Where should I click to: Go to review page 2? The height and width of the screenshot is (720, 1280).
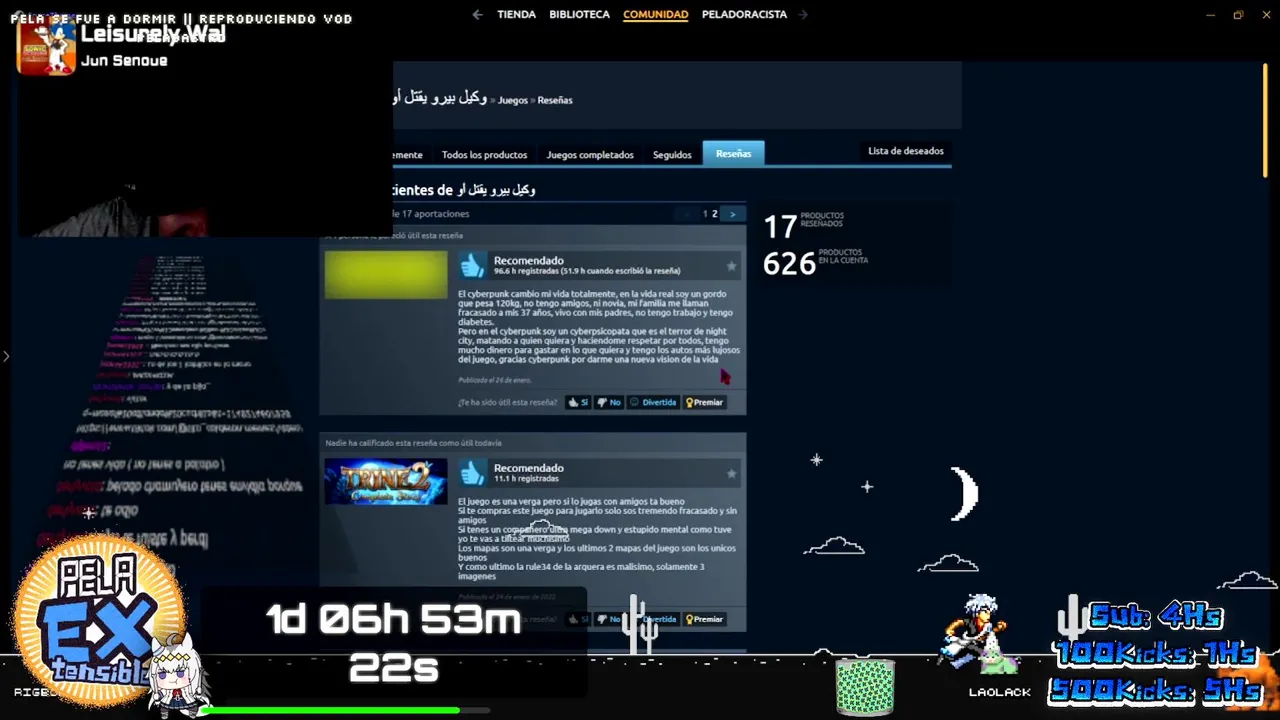click(714, 214)
